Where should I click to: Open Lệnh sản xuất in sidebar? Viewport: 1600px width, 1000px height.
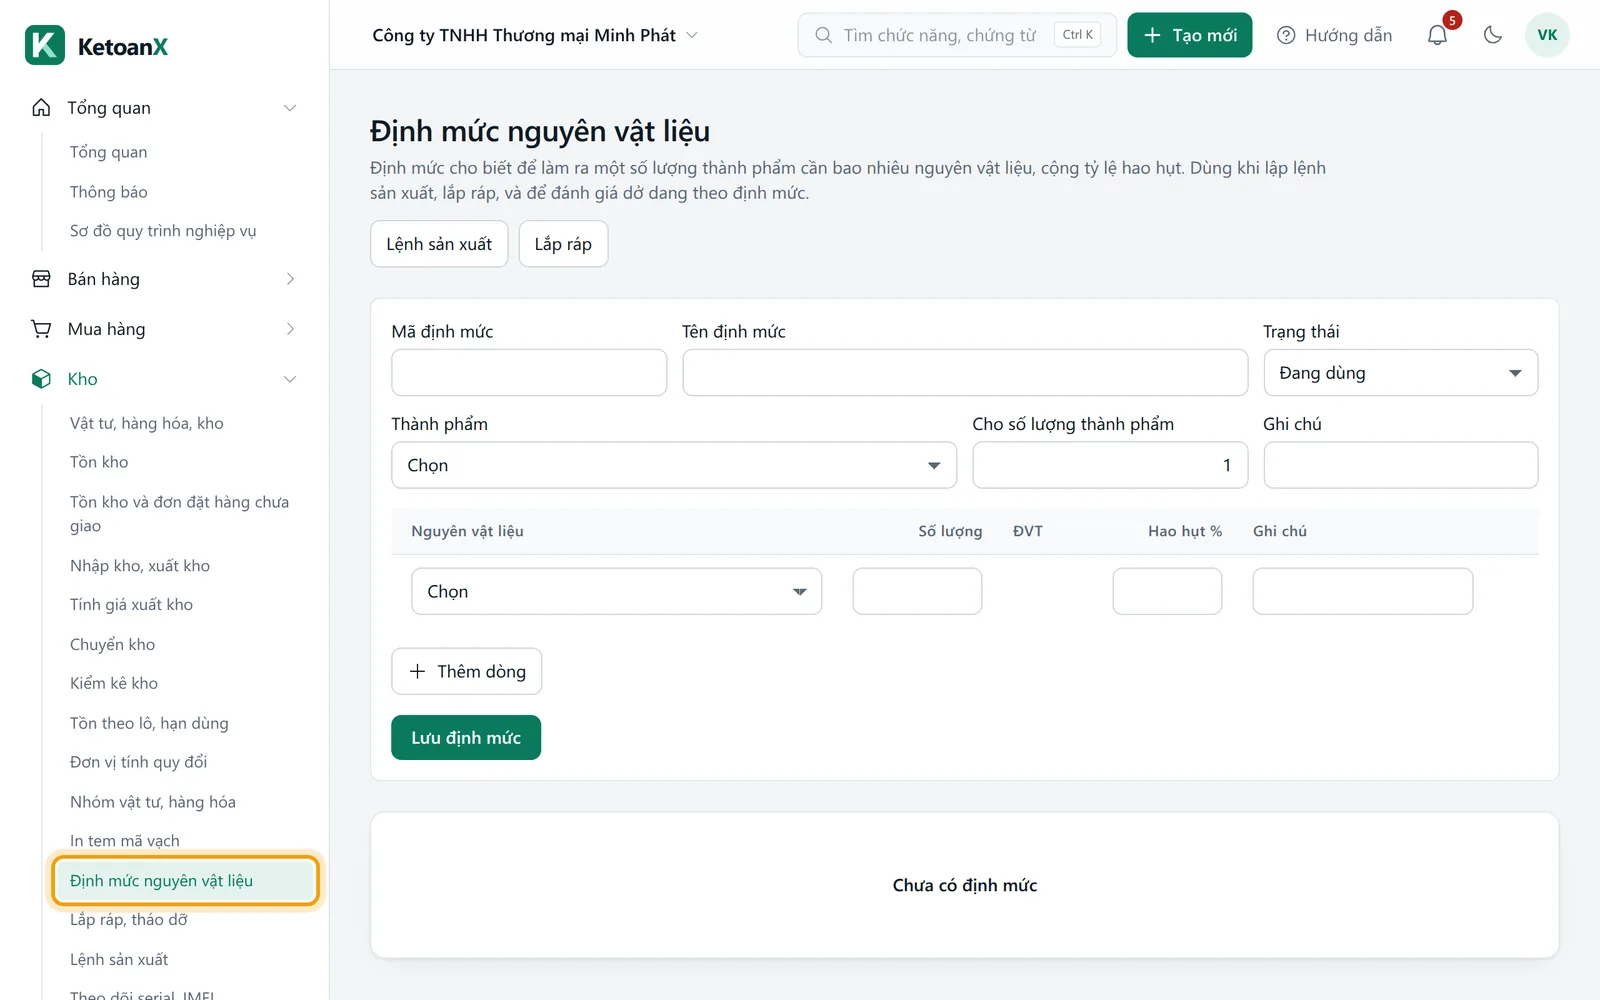119,960
